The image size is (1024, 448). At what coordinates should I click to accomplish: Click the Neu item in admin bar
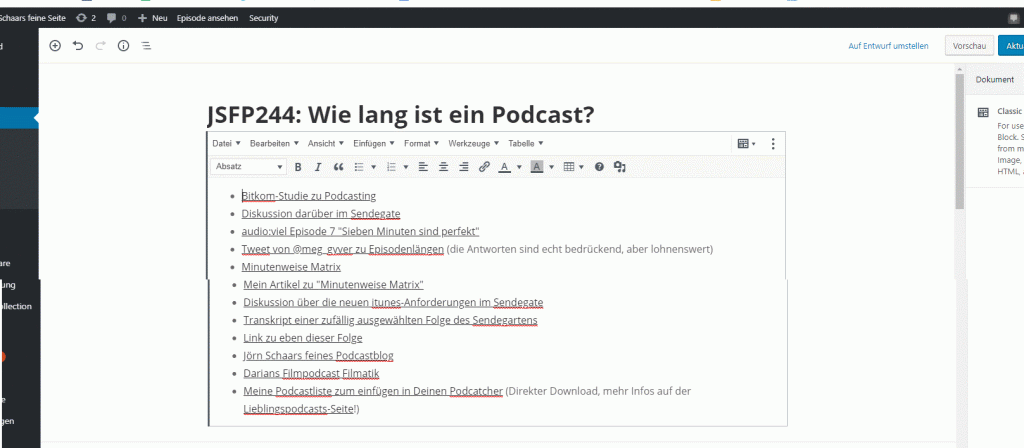[153, 18]
